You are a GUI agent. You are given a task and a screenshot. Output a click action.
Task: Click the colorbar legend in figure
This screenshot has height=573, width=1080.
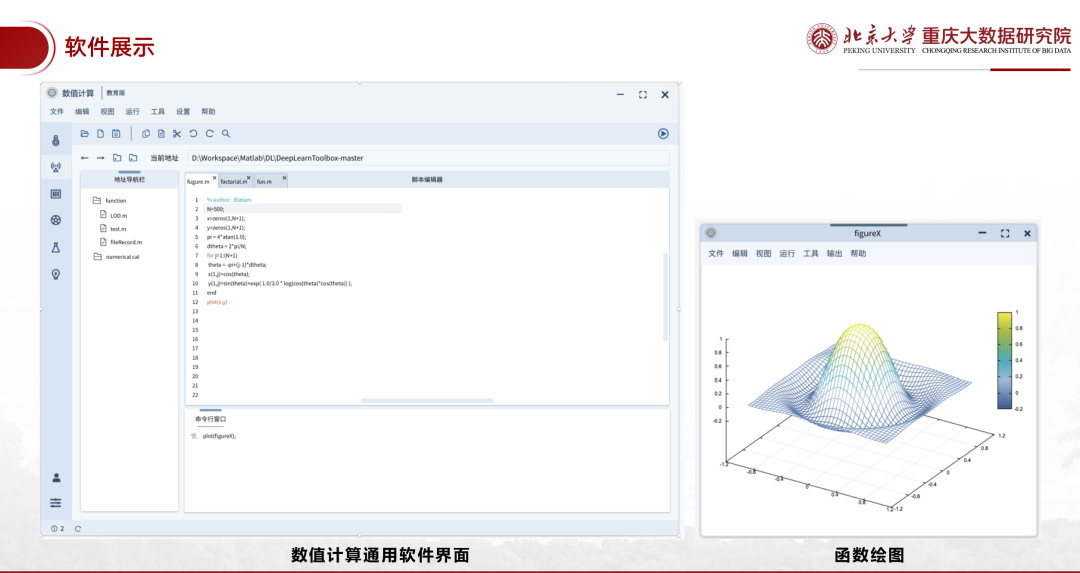point(1004,360)
